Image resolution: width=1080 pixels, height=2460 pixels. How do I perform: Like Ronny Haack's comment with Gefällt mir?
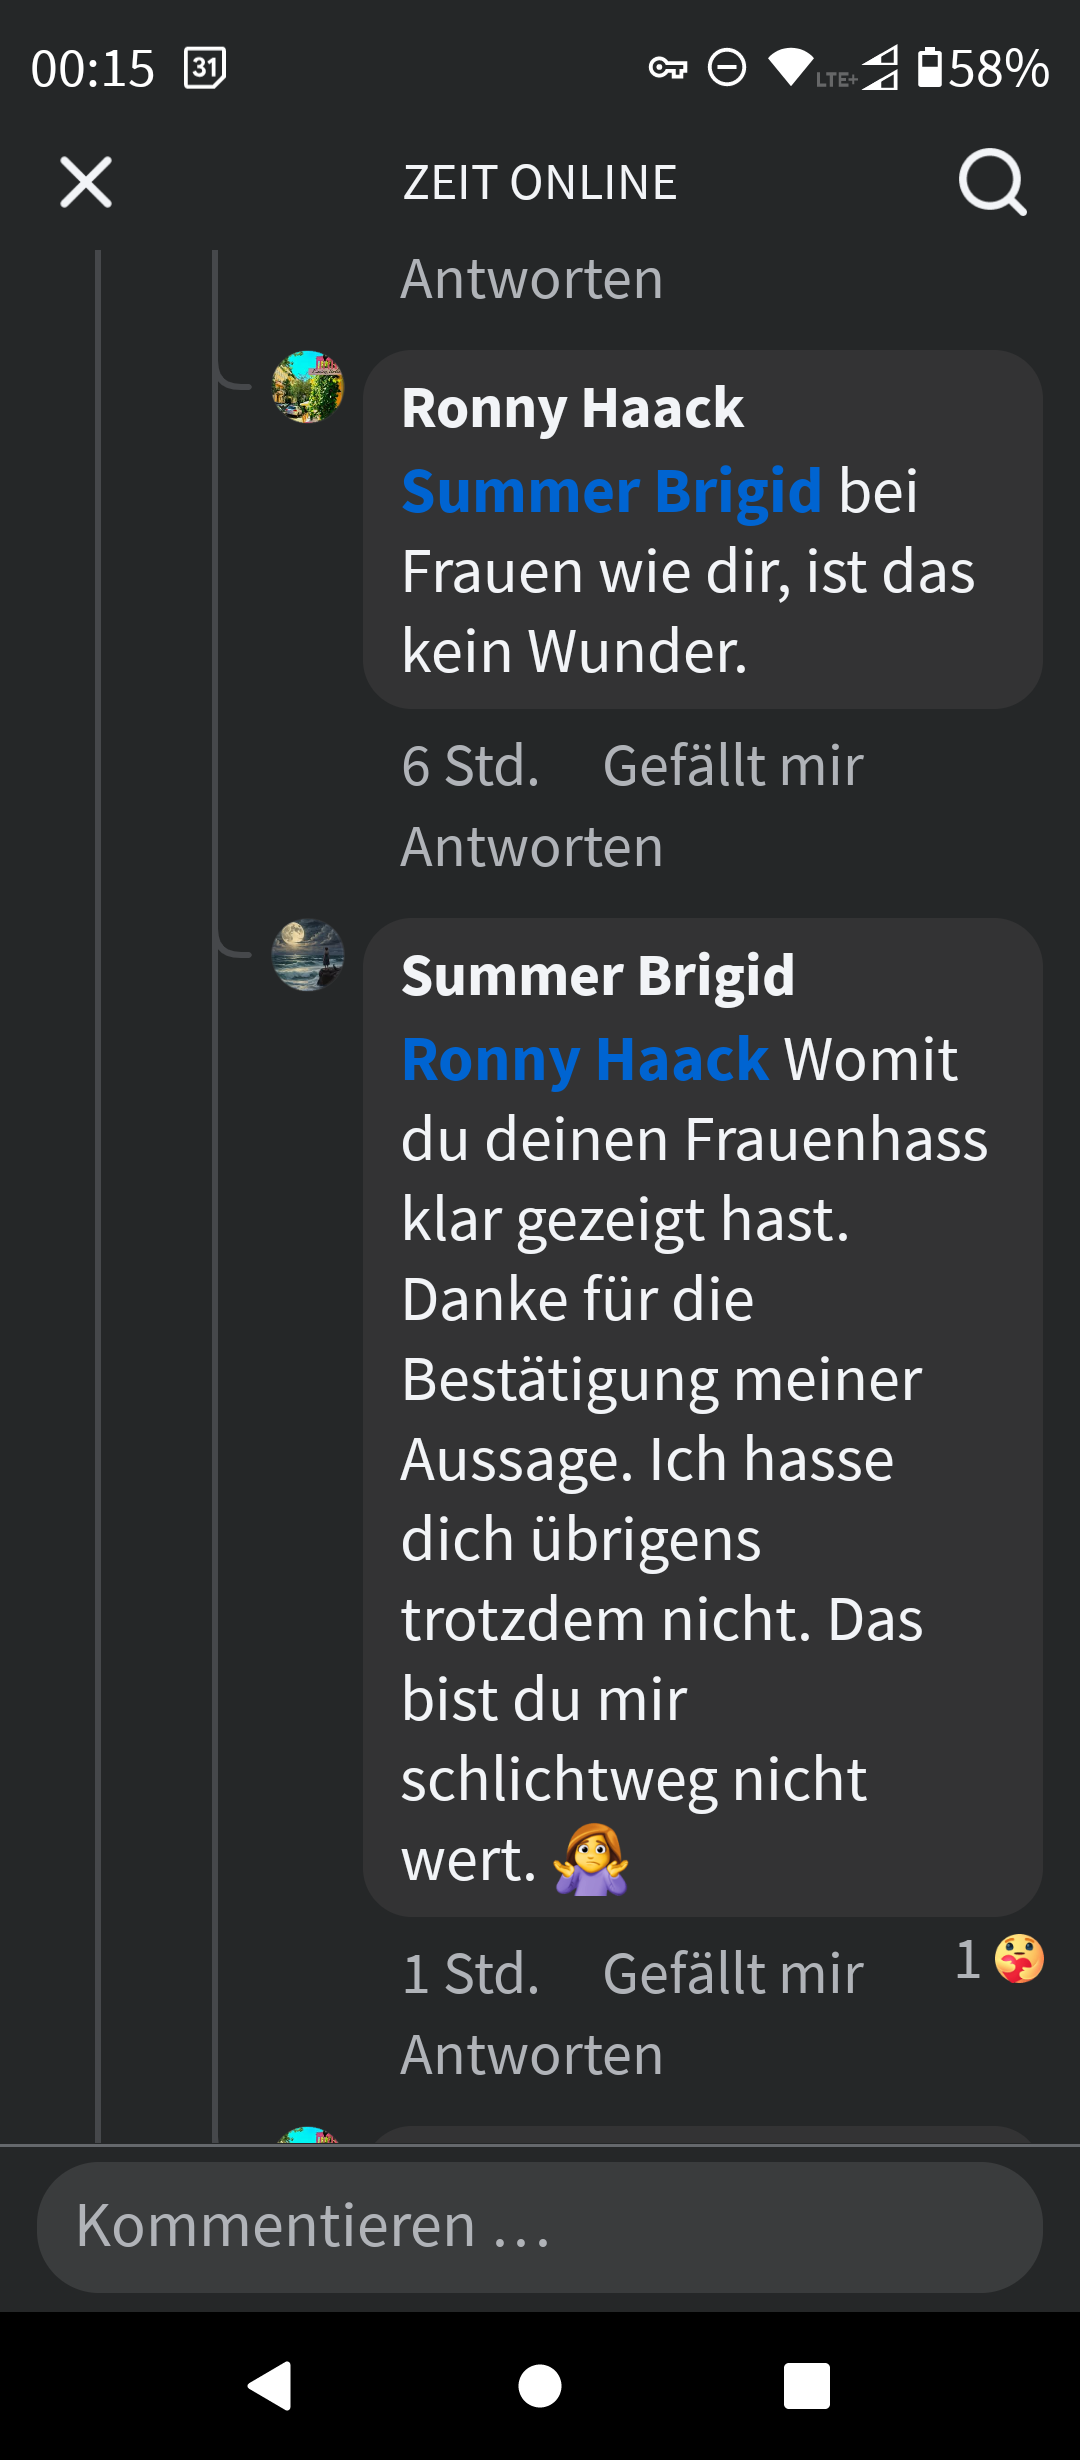tap(733, 766)
